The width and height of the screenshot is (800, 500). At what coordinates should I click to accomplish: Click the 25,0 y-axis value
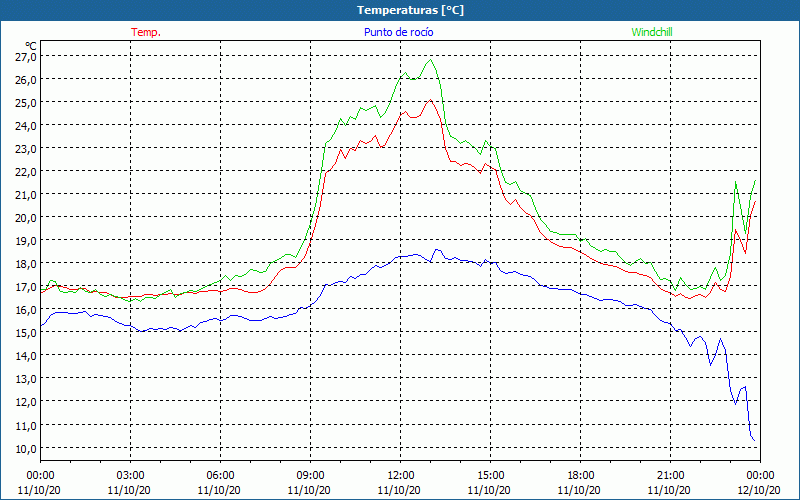click(x=26, y=103)
